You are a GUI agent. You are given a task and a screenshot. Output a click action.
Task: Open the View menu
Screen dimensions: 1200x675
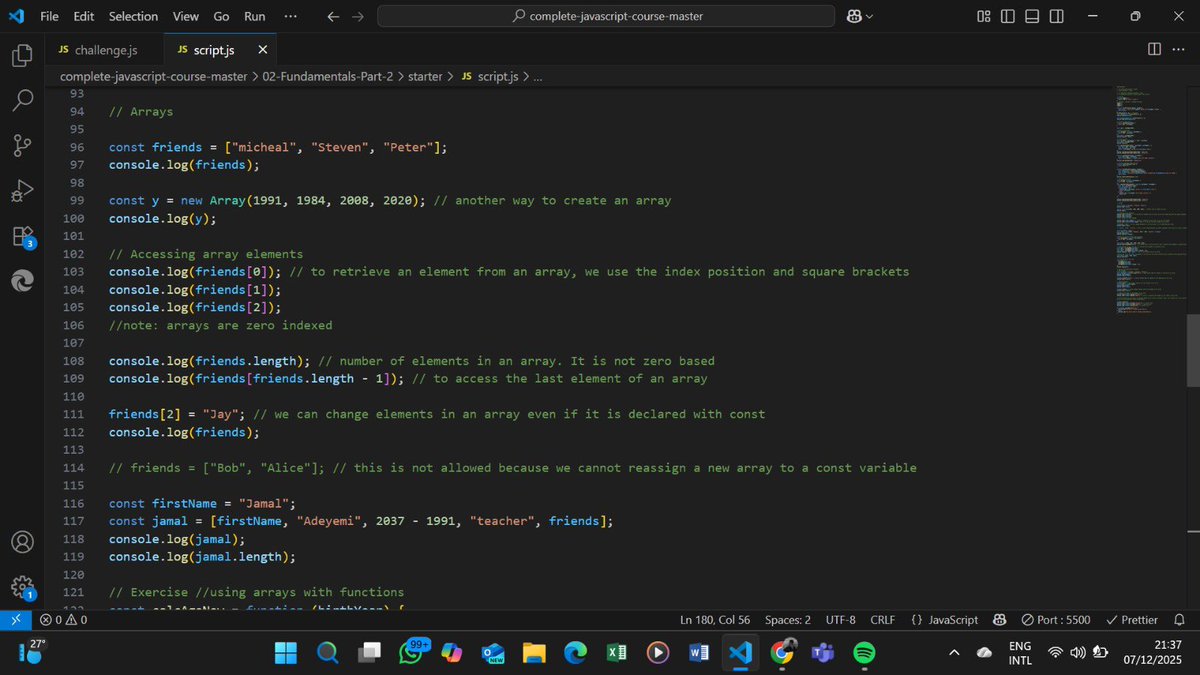pyautogui.click(x=185, y=16)
